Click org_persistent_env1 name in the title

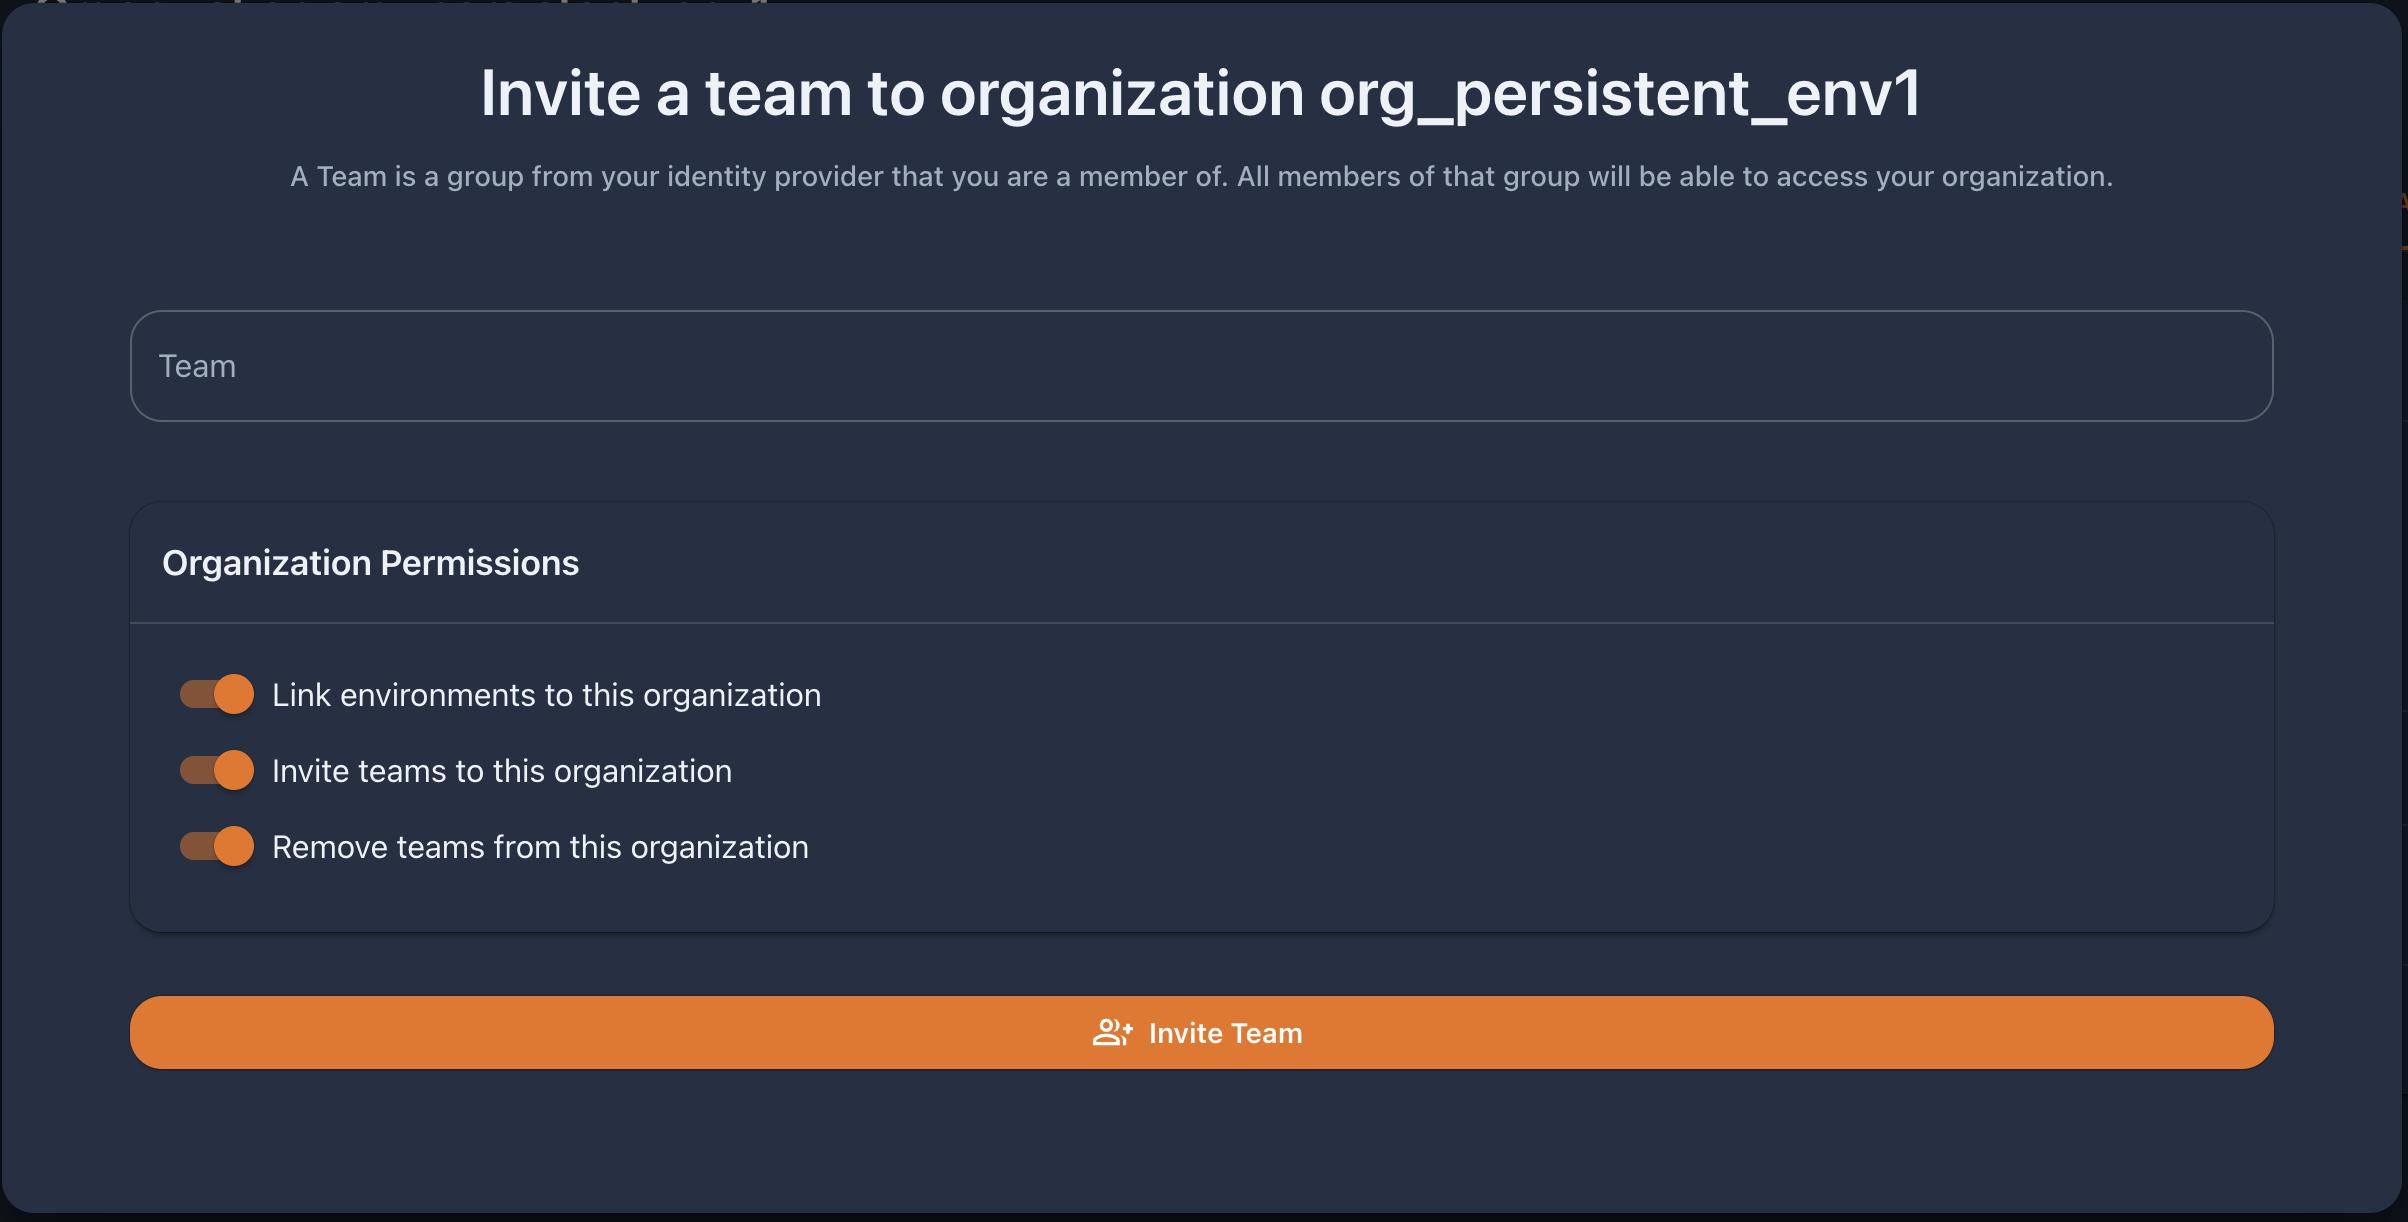click(1620, 93)
